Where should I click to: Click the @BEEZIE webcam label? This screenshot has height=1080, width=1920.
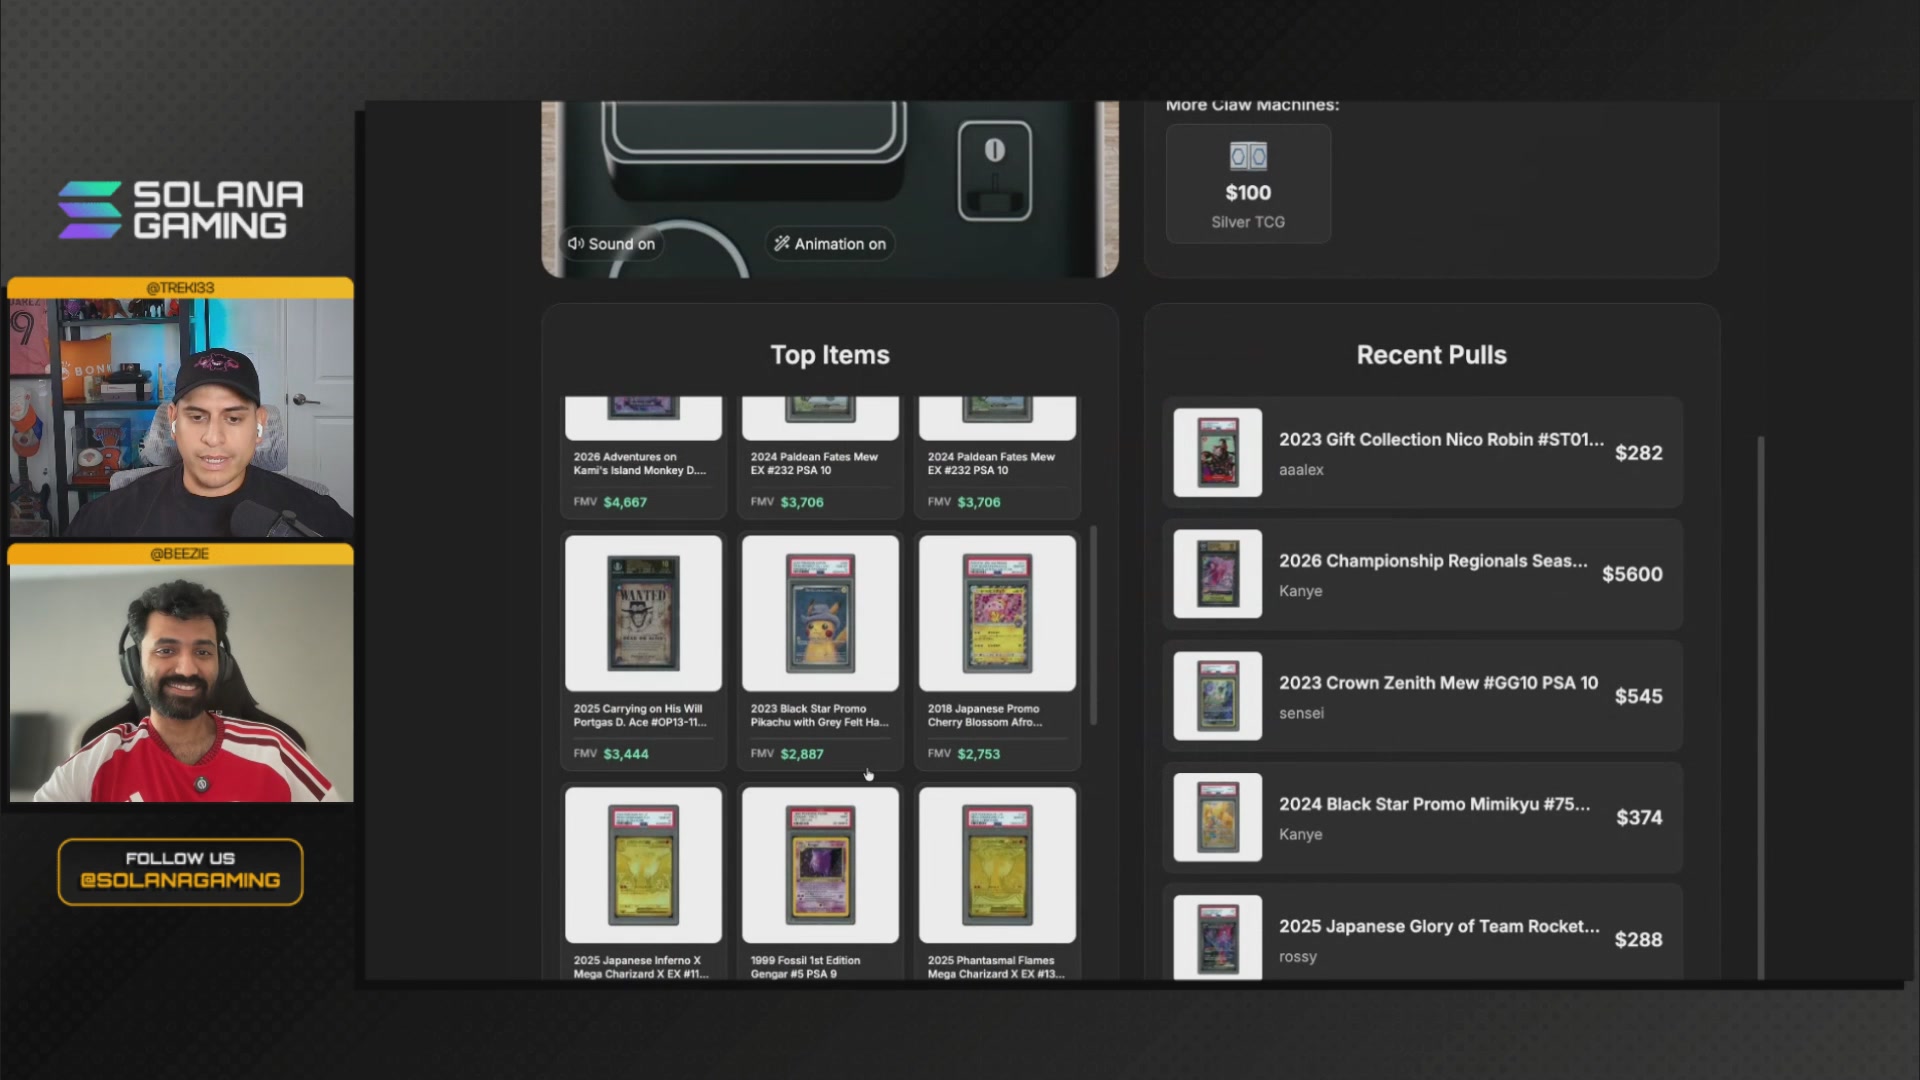click(180, 554)
